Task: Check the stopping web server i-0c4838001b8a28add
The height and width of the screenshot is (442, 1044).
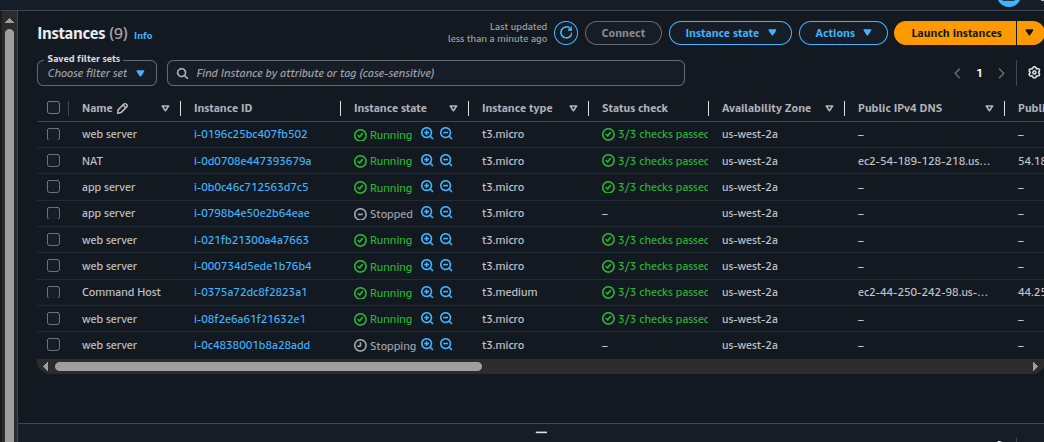Action: [53, 345]
